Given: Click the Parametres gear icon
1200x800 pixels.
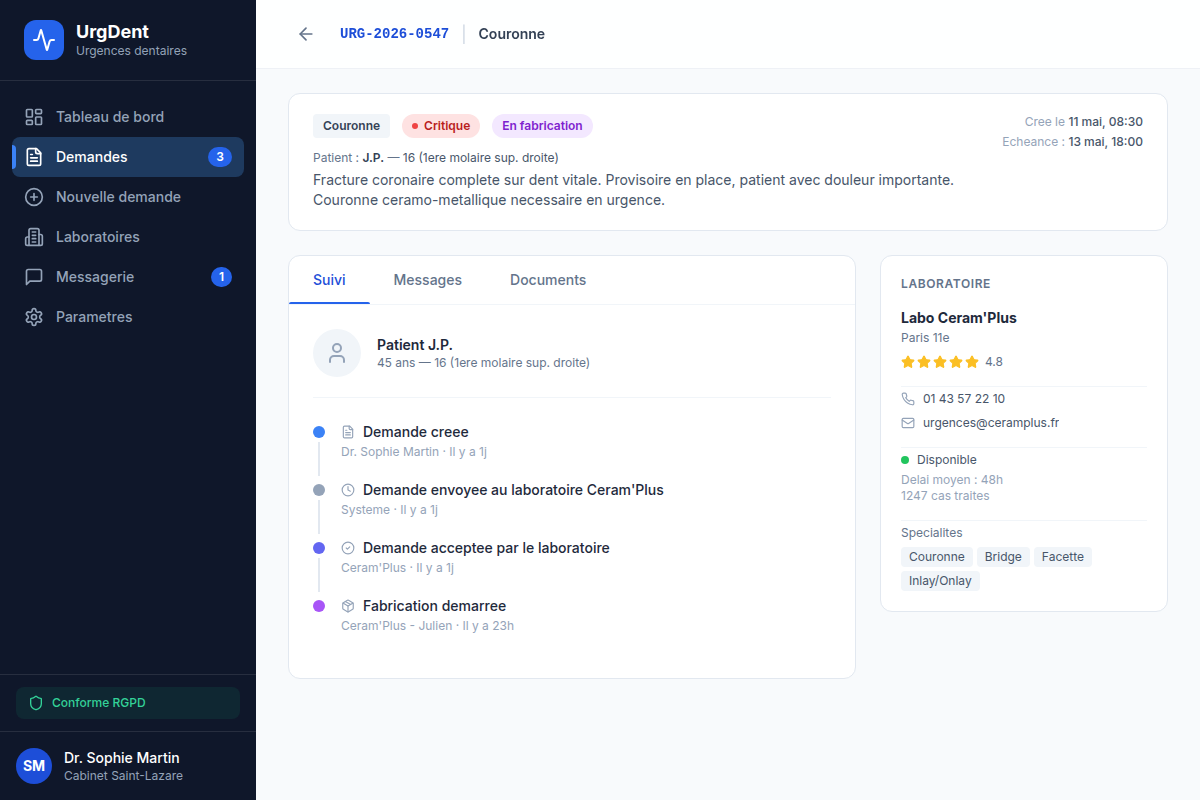Looking at the screenshot, I should [x=34, y=317].
